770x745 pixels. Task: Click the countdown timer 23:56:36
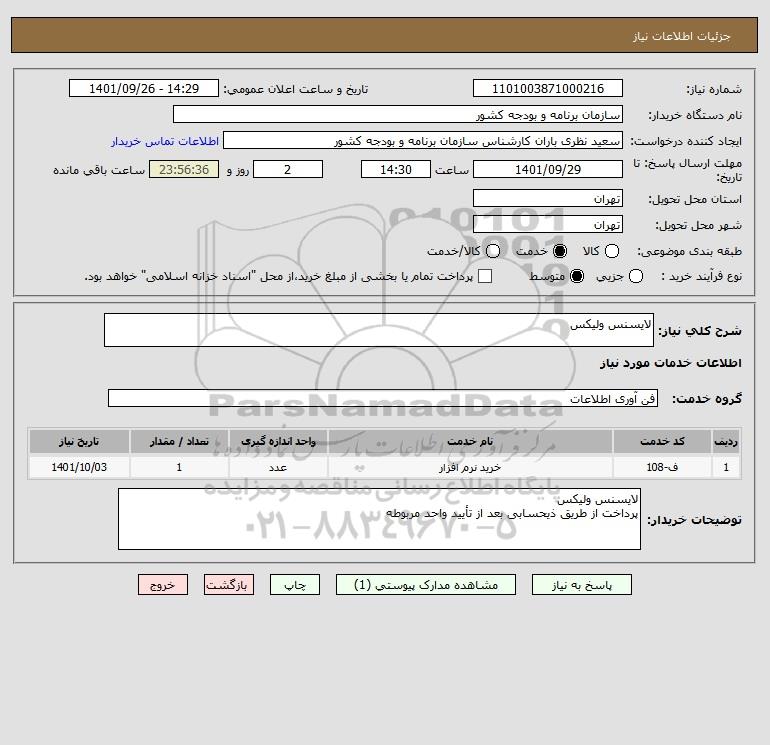pyautogui.click(x=184, y=169)
